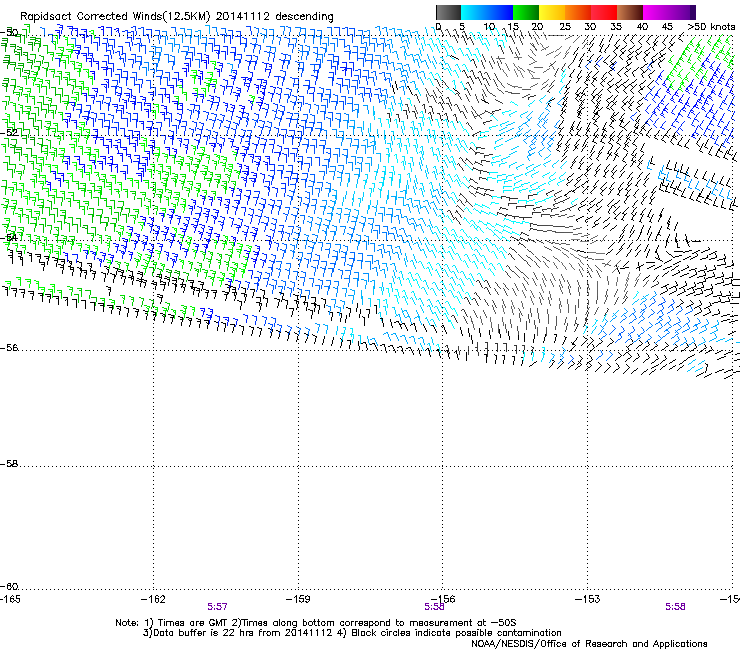Pick the gray 0-5 knots color band
740x650 pixels.
448,12
